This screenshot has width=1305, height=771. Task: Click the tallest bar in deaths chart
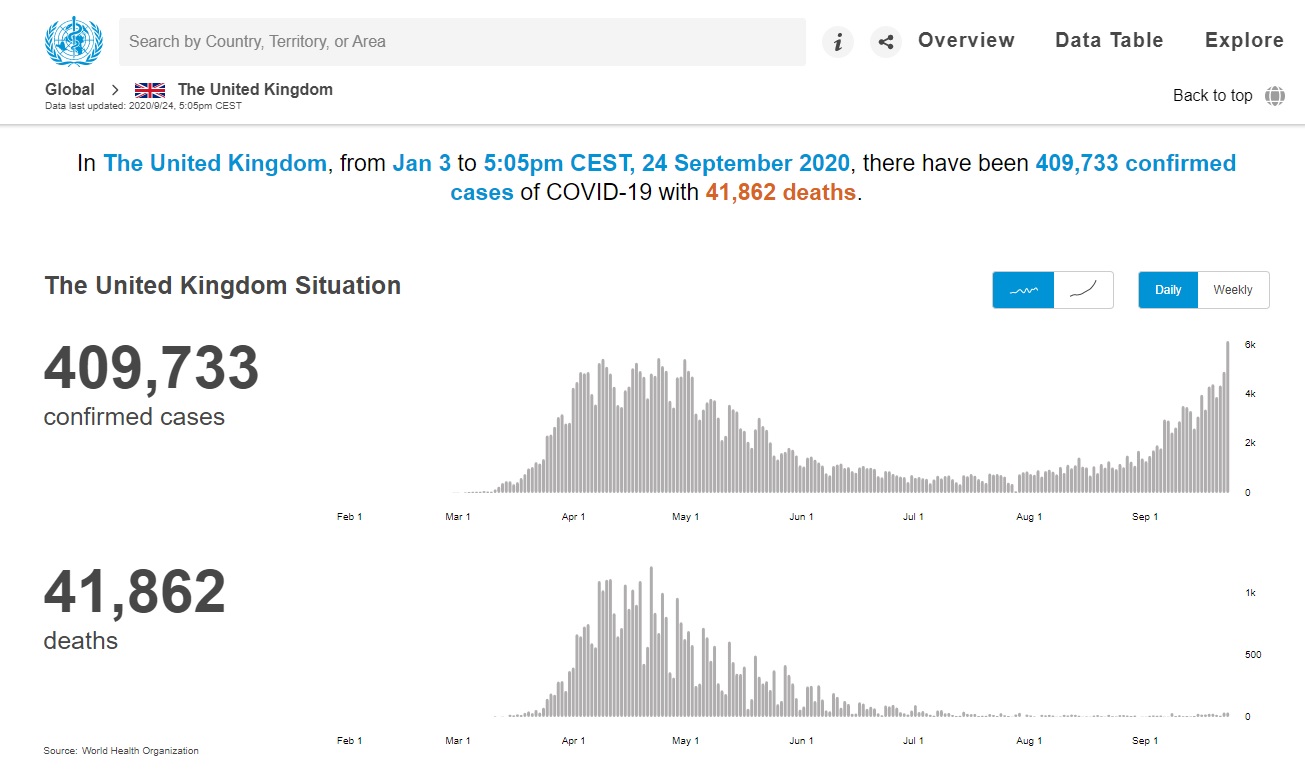[651, 642]
